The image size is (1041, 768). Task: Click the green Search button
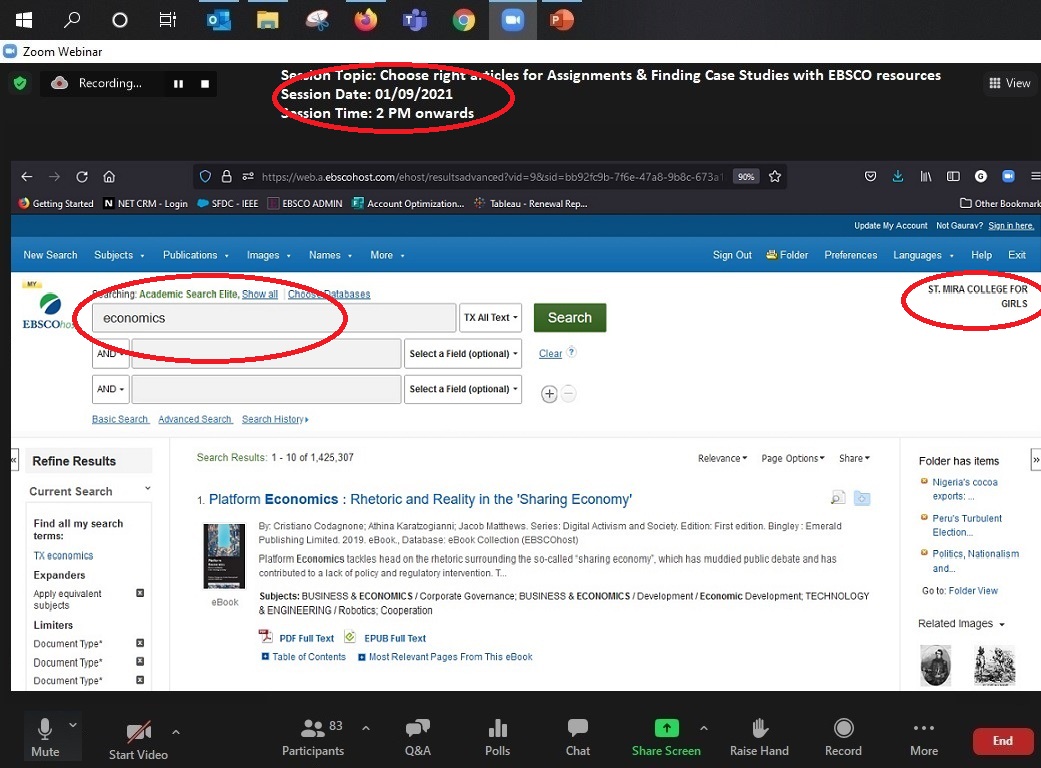pyautogui.click(x=569, y=318)
